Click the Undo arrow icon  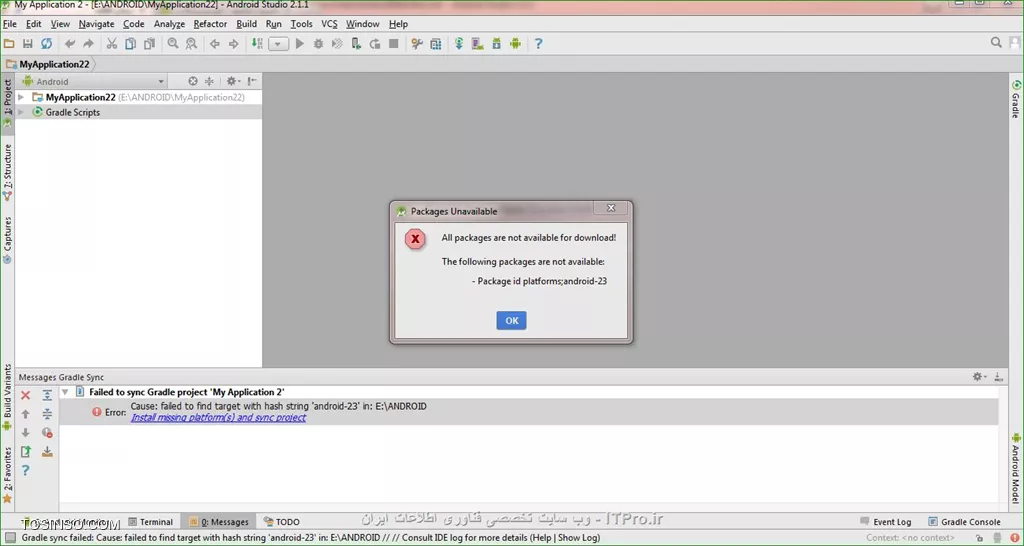(70, 44)
